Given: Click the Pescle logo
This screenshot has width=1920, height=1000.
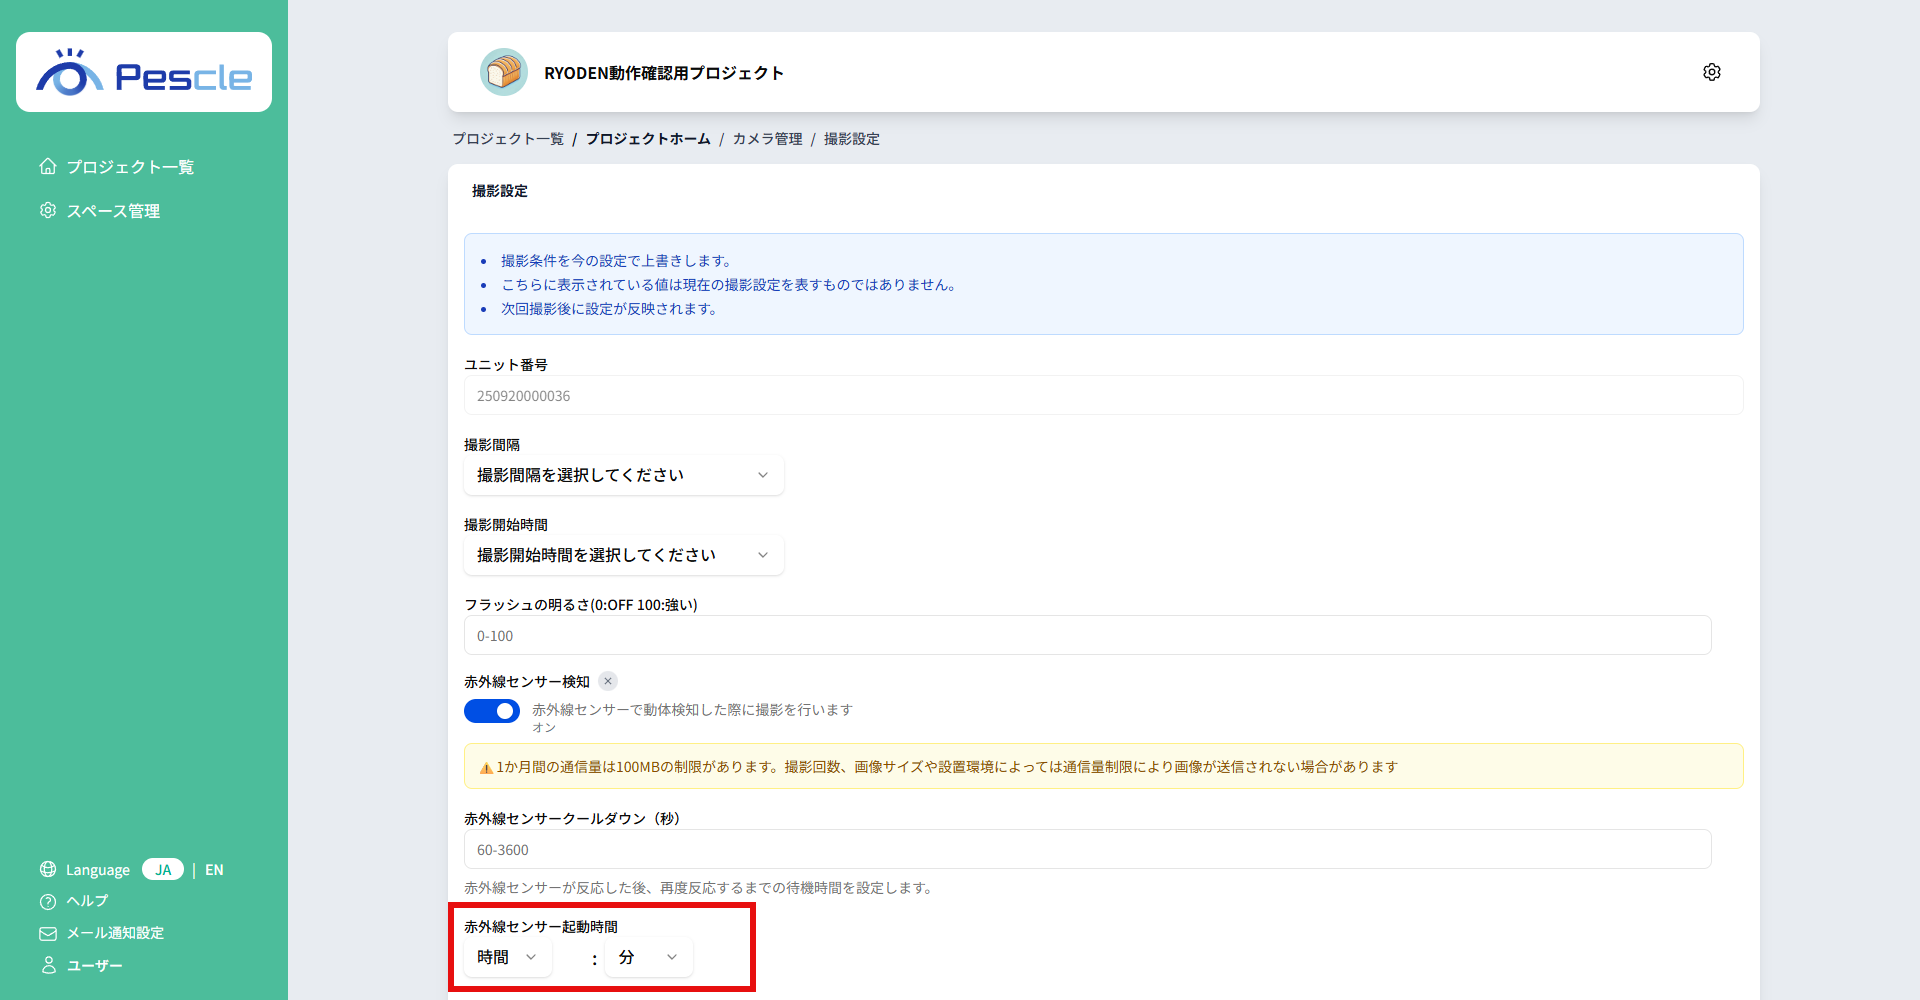Looking at the screenshot, I should (144, 72).
